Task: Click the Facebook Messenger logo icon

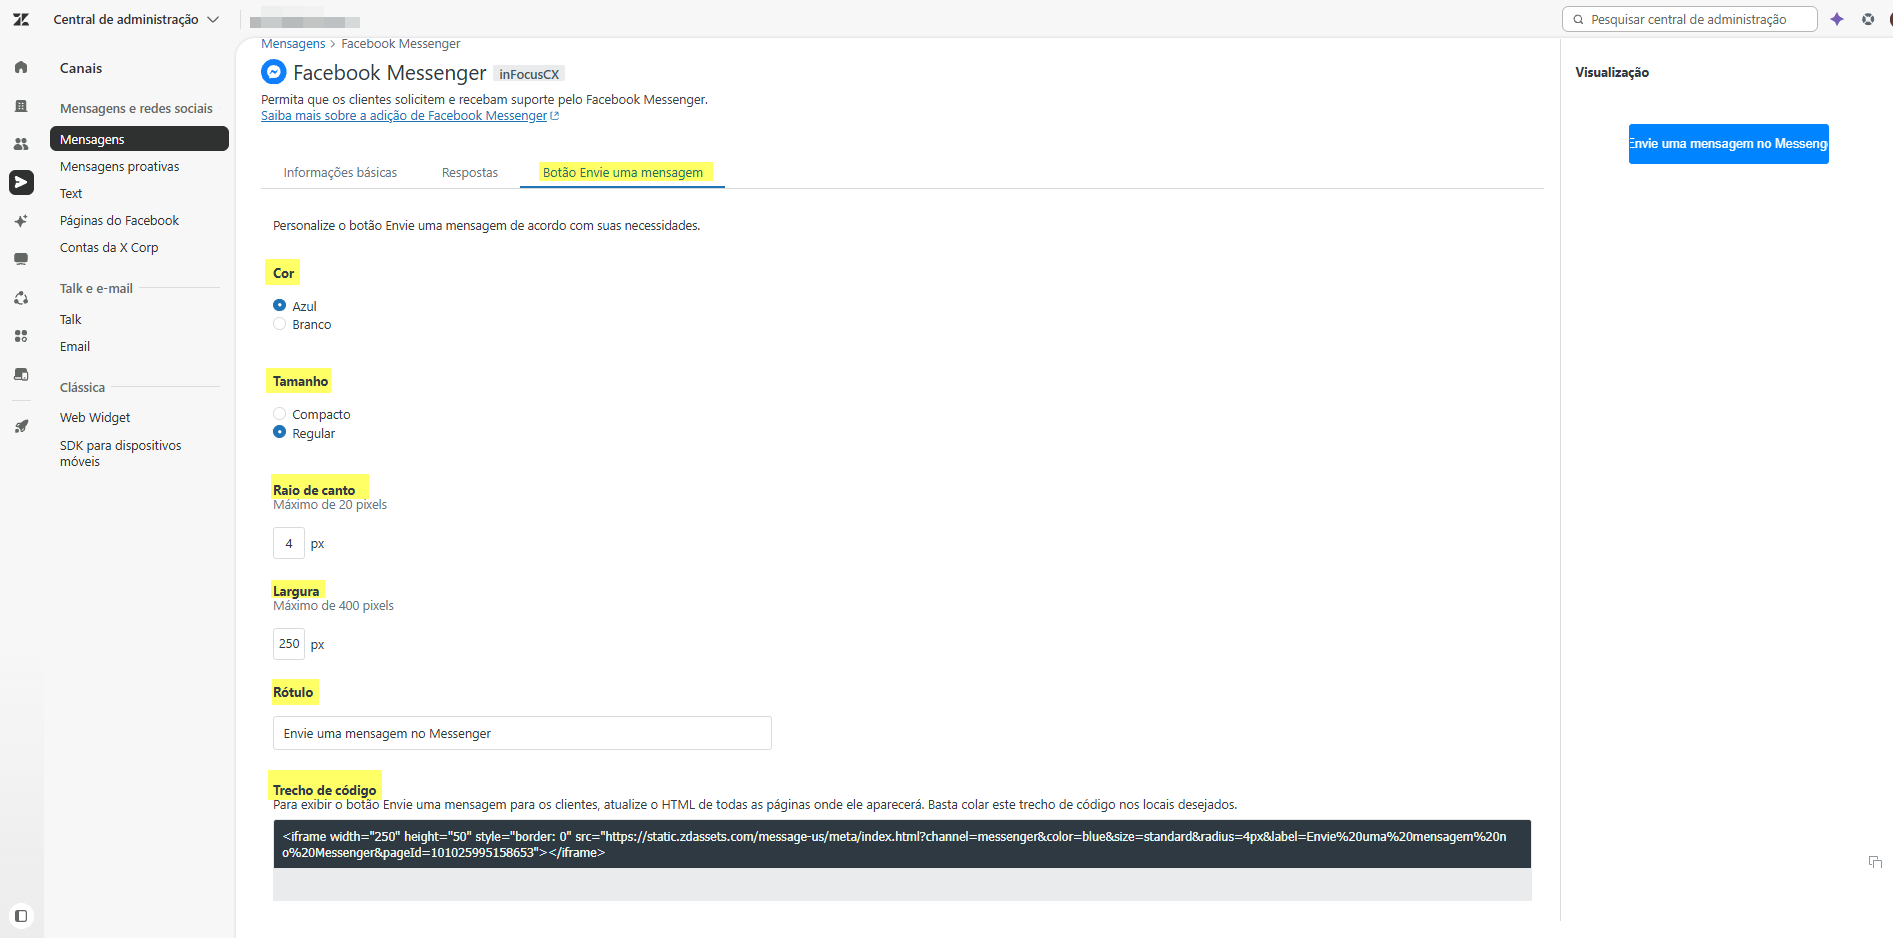Action: point(273,72)
